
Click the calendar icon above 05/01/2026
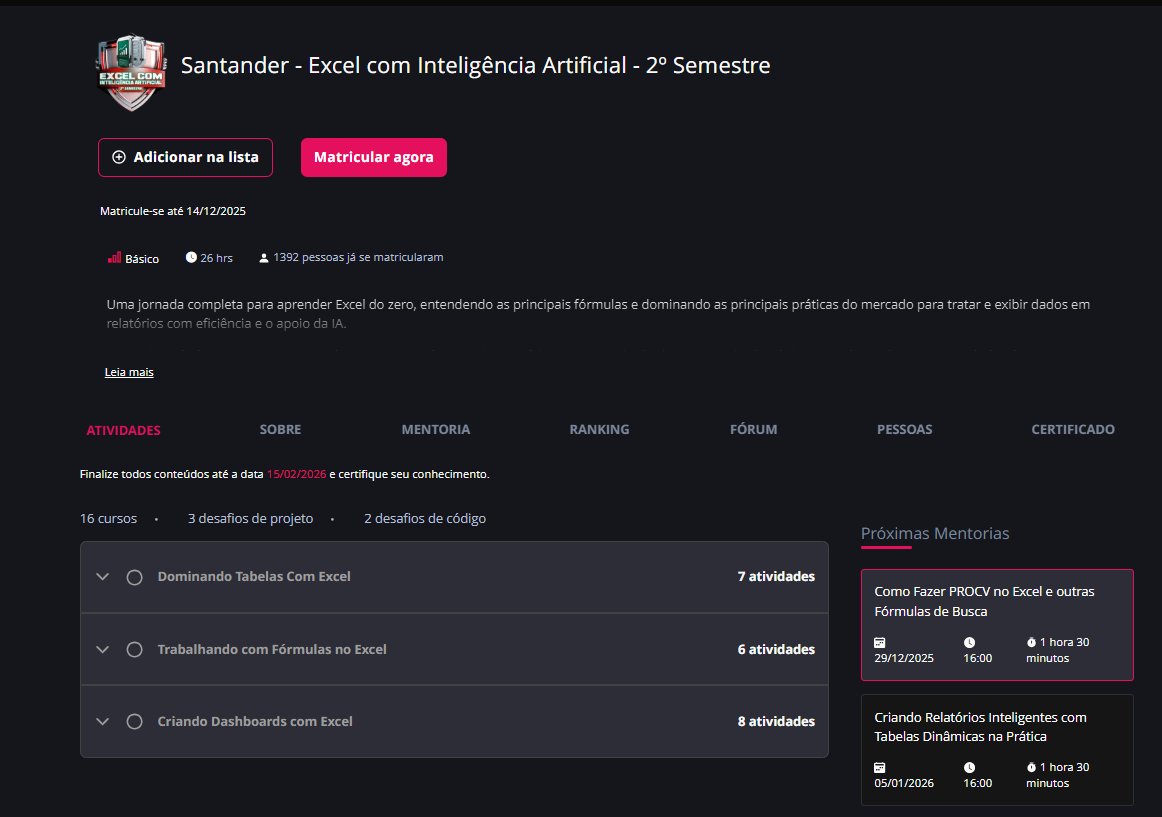(880, 767)
